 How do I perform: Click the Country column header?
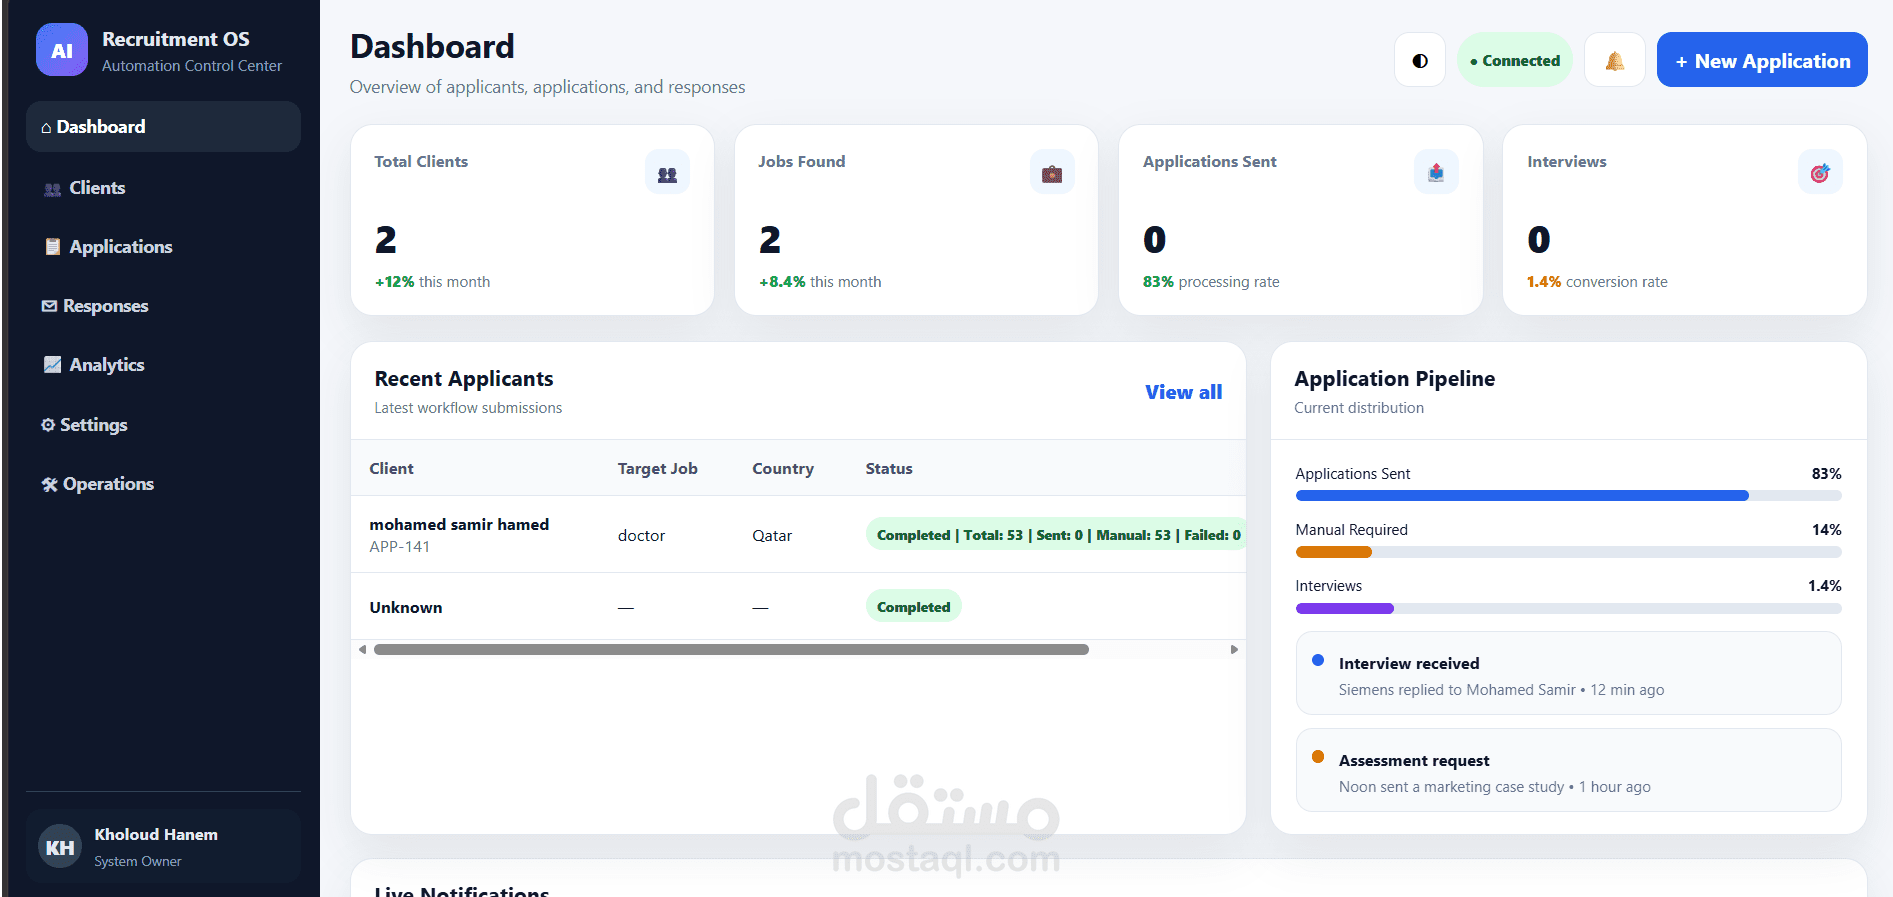(x=783, y=468)
